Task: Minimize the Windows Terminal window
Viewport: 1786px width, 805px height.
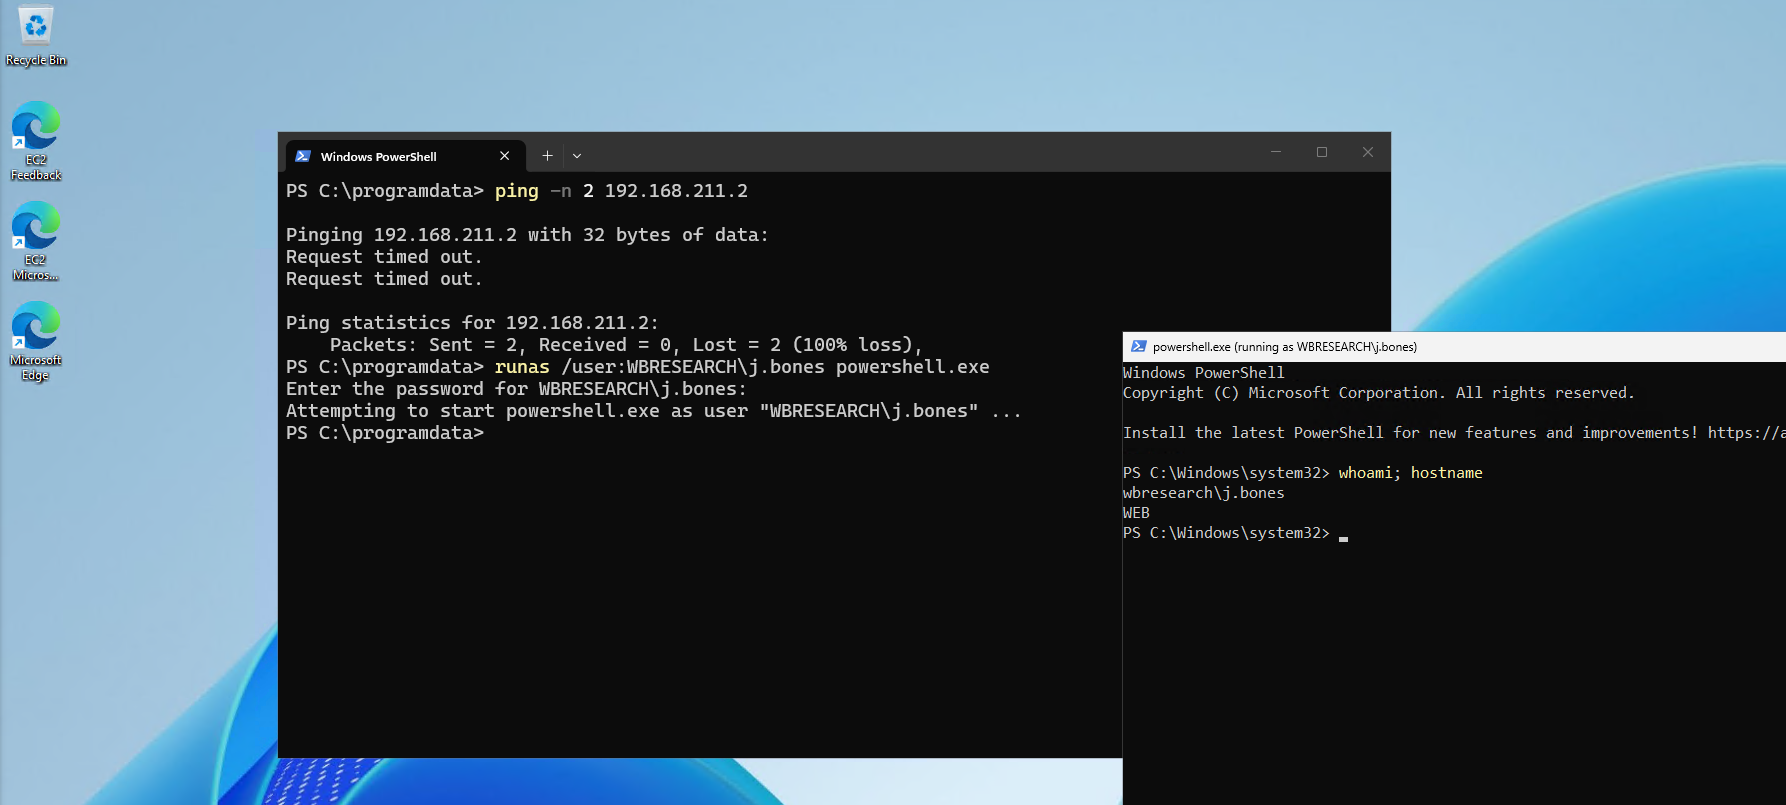Action: click(x=1276, y=152)
